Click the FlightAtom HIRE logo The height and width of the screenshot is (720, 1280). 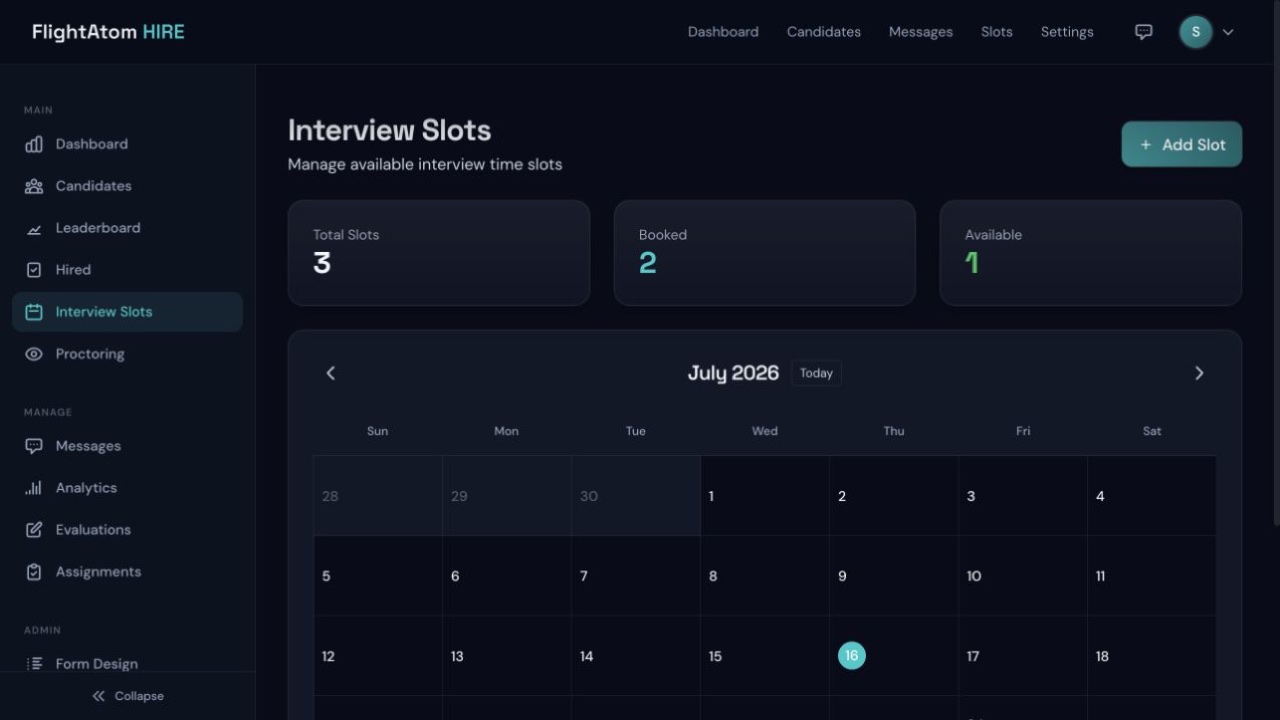108,32
